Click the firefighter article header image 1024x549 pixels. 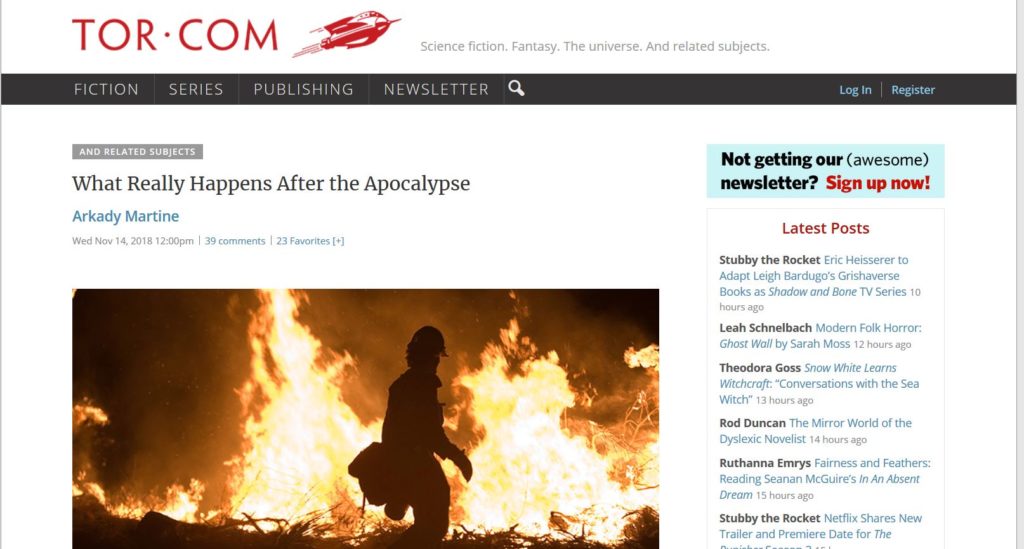coord(366,418)
